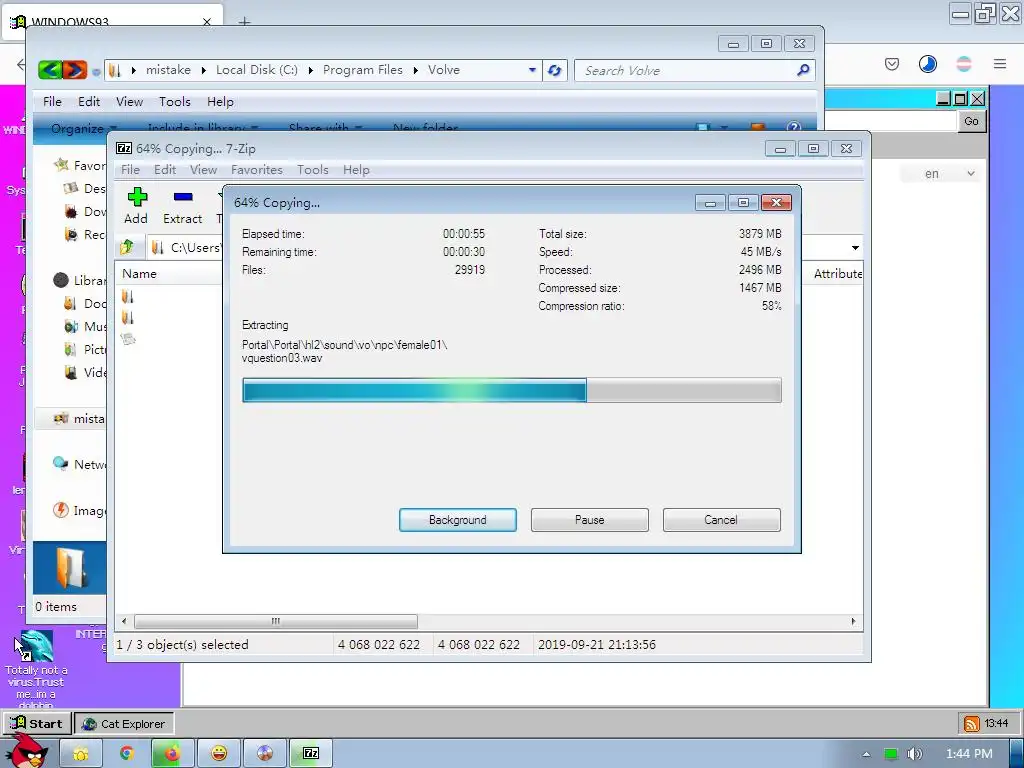Expand the arrow after 'mistake' in breadcrumb
Screen dimensions: 1024x768
[x=203, y=71]
